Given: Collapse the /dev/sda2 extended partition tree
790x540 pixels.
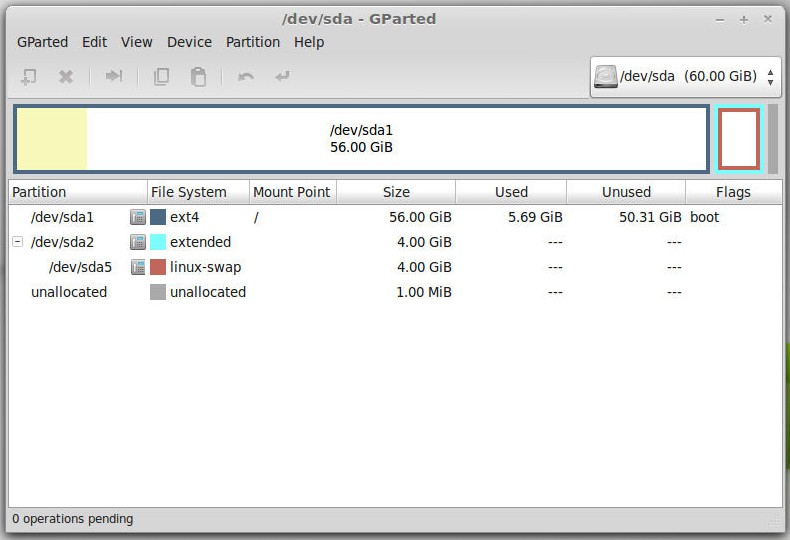Looking at the screenshot, I should tap(17, 242).
